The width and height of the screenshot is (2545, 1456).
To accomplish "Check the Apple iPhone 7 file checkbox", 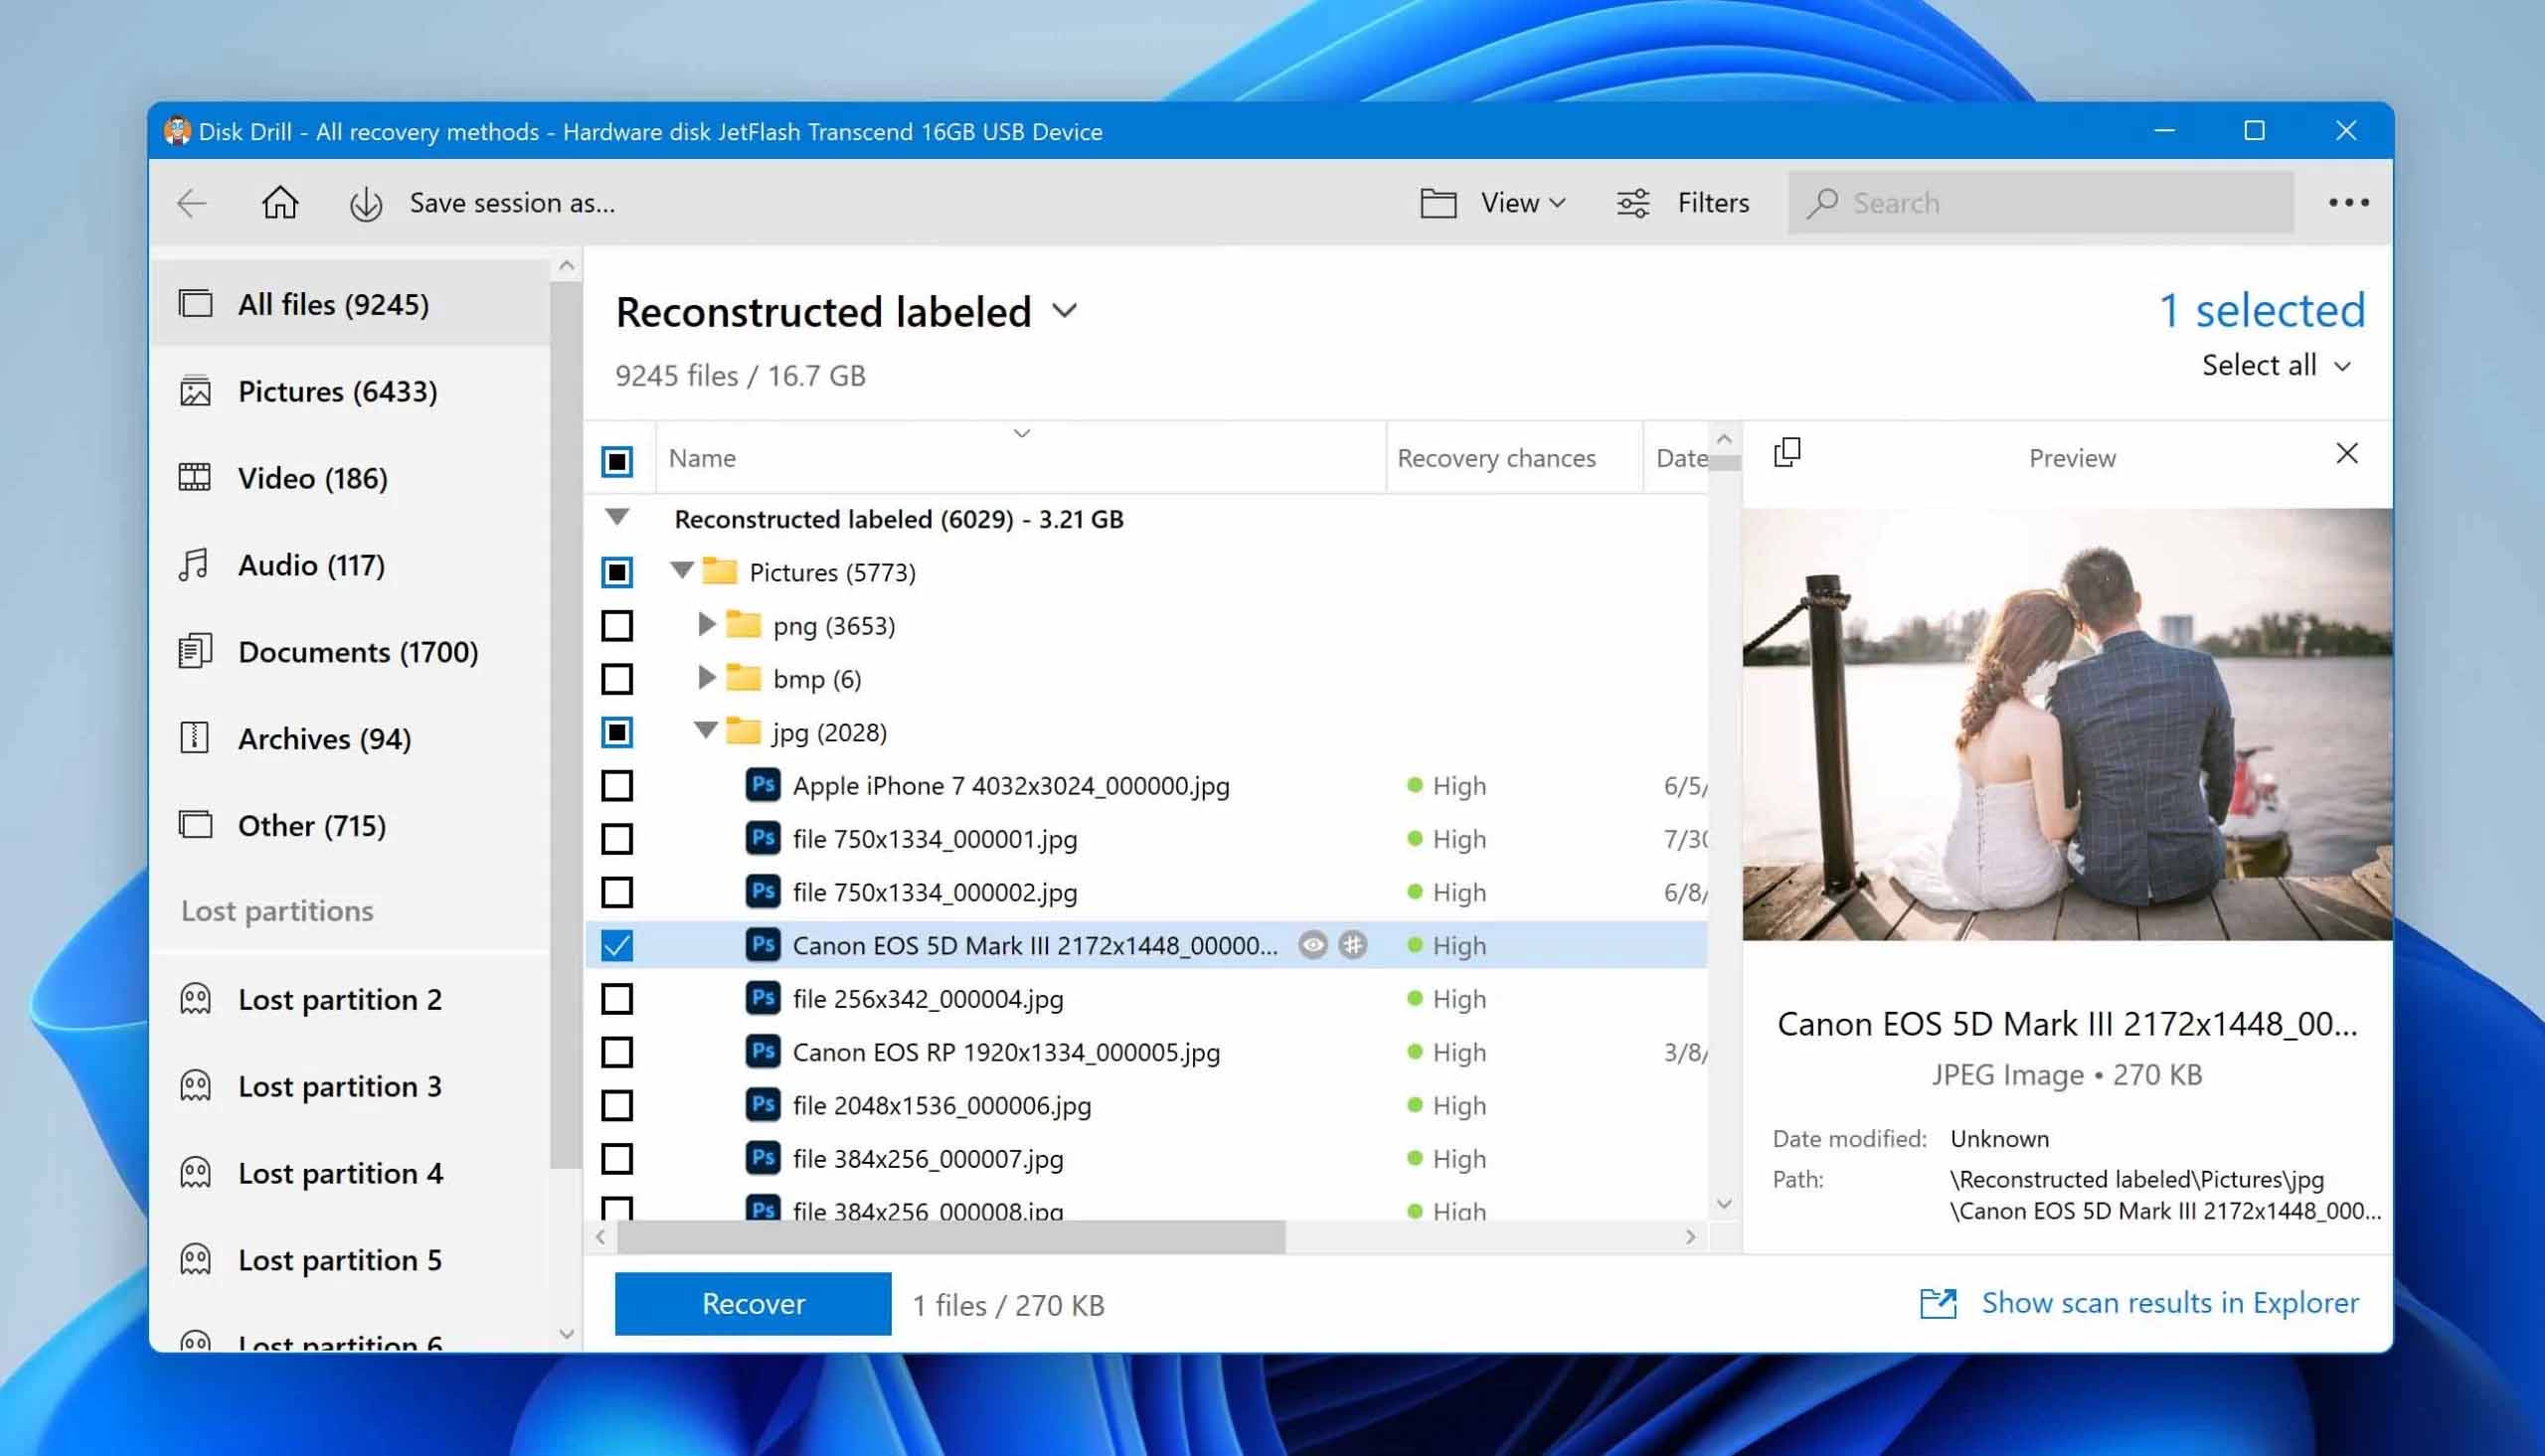I will [617, 785].
